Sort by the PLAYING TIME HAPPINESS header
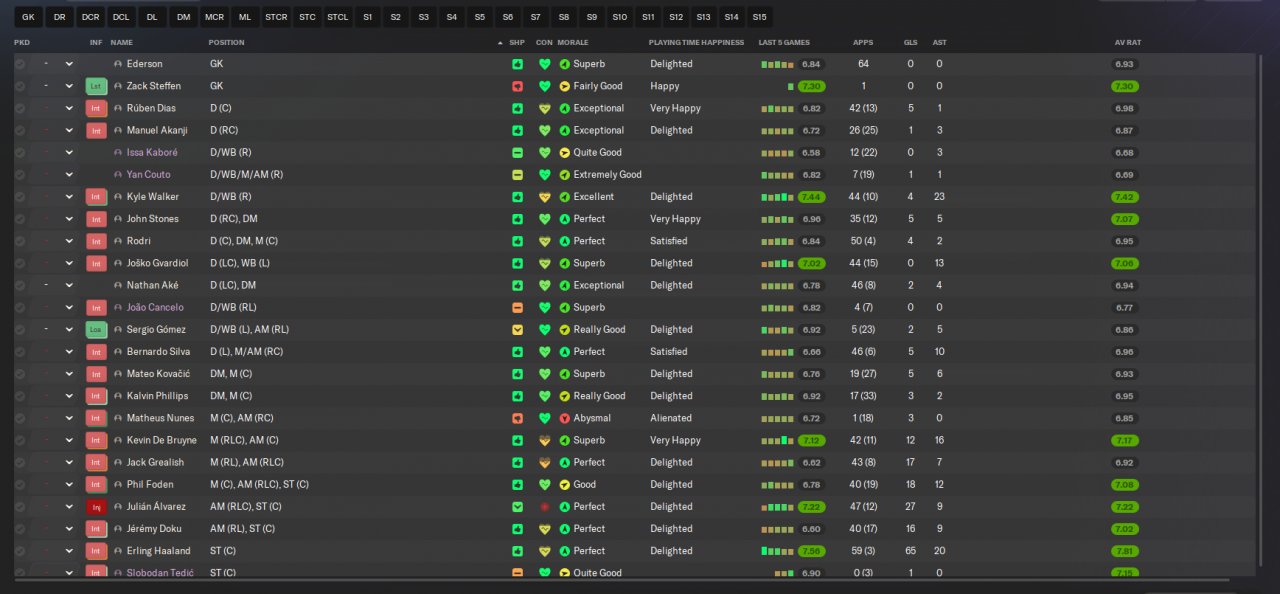The image size is (1280, 594). 696,43
